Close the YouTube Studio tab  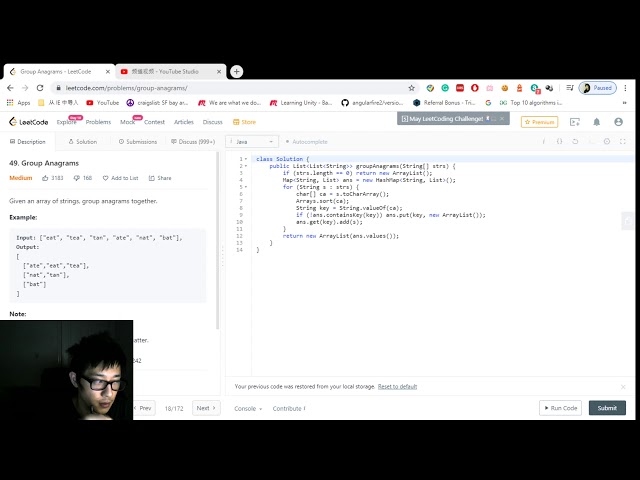click(219, 71)
